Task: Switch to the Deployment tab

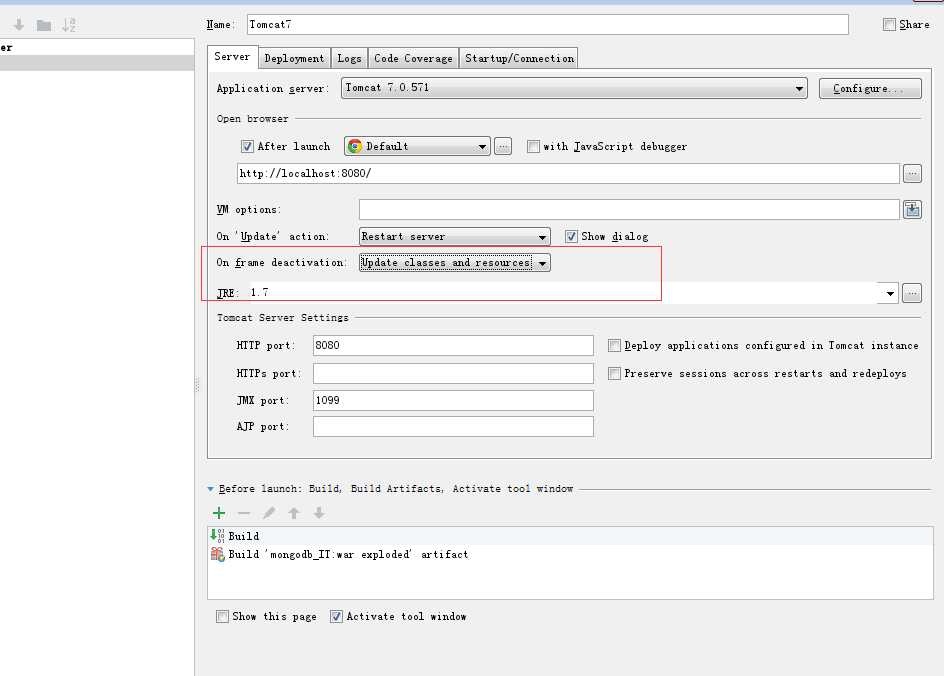Action: [294, 58]
